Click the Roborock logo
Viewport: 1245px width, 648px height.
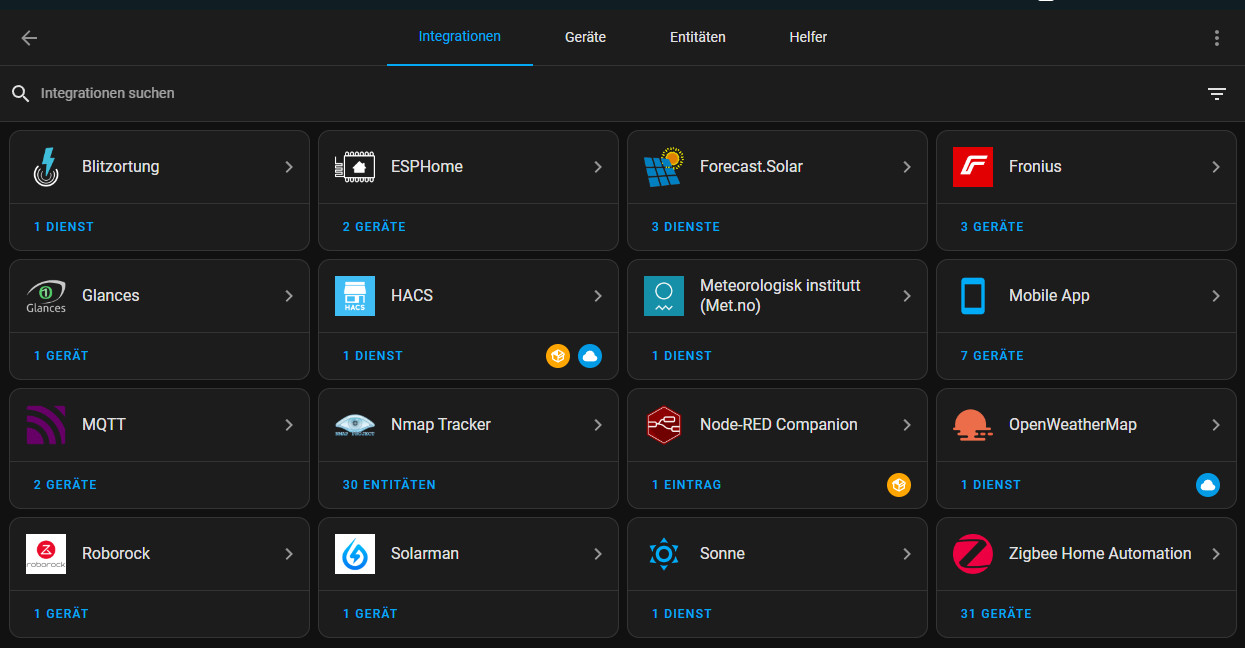(x=46, y=554)
